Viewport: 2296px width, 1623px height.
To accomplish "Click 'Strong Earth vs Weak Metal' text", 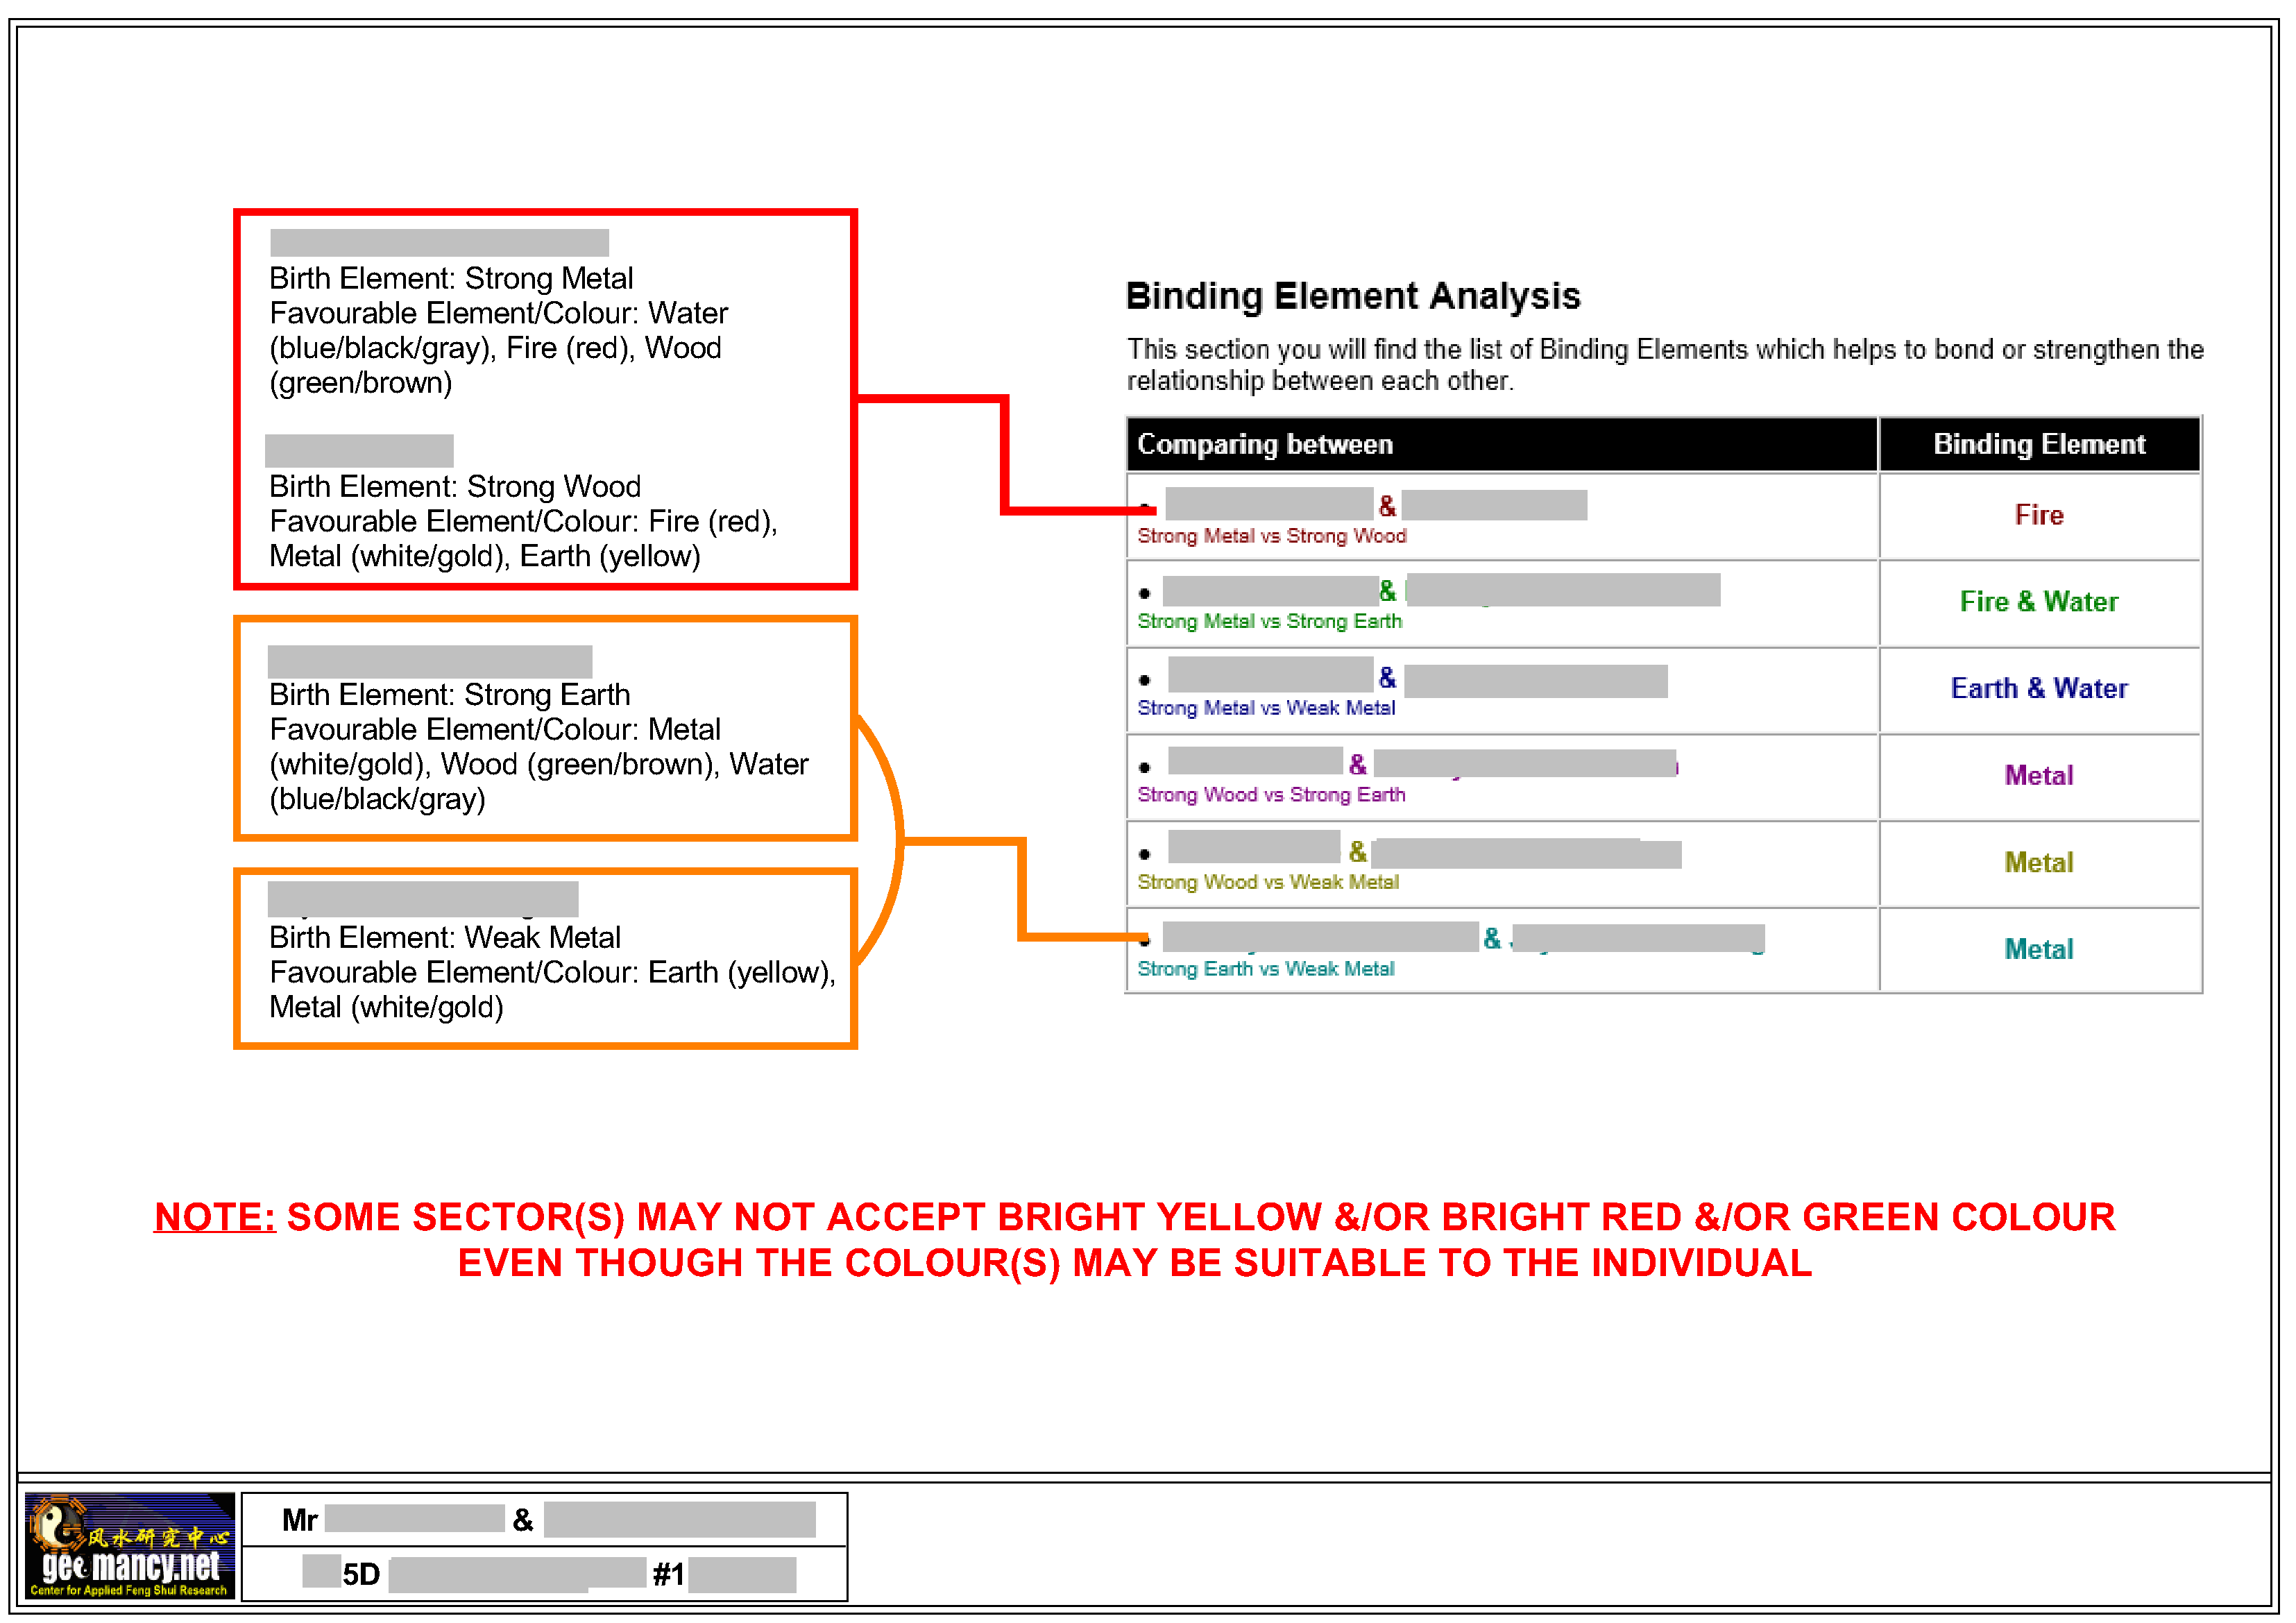I will pos(1266,970).
